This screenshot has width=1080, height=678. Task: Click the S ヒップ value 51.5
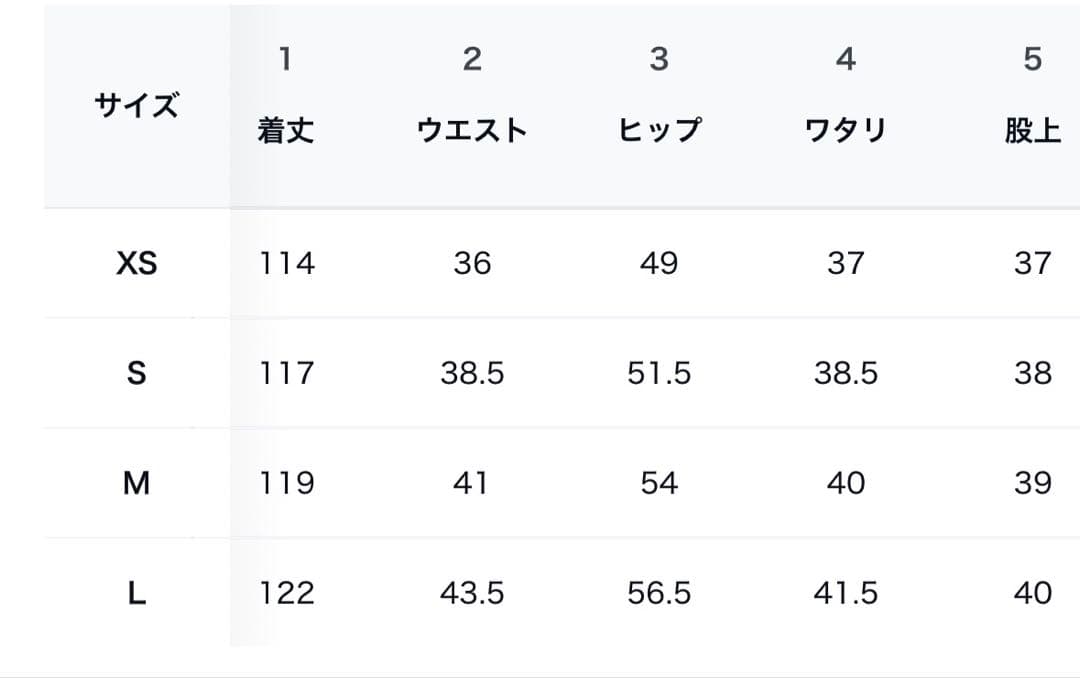click(659, 373)
